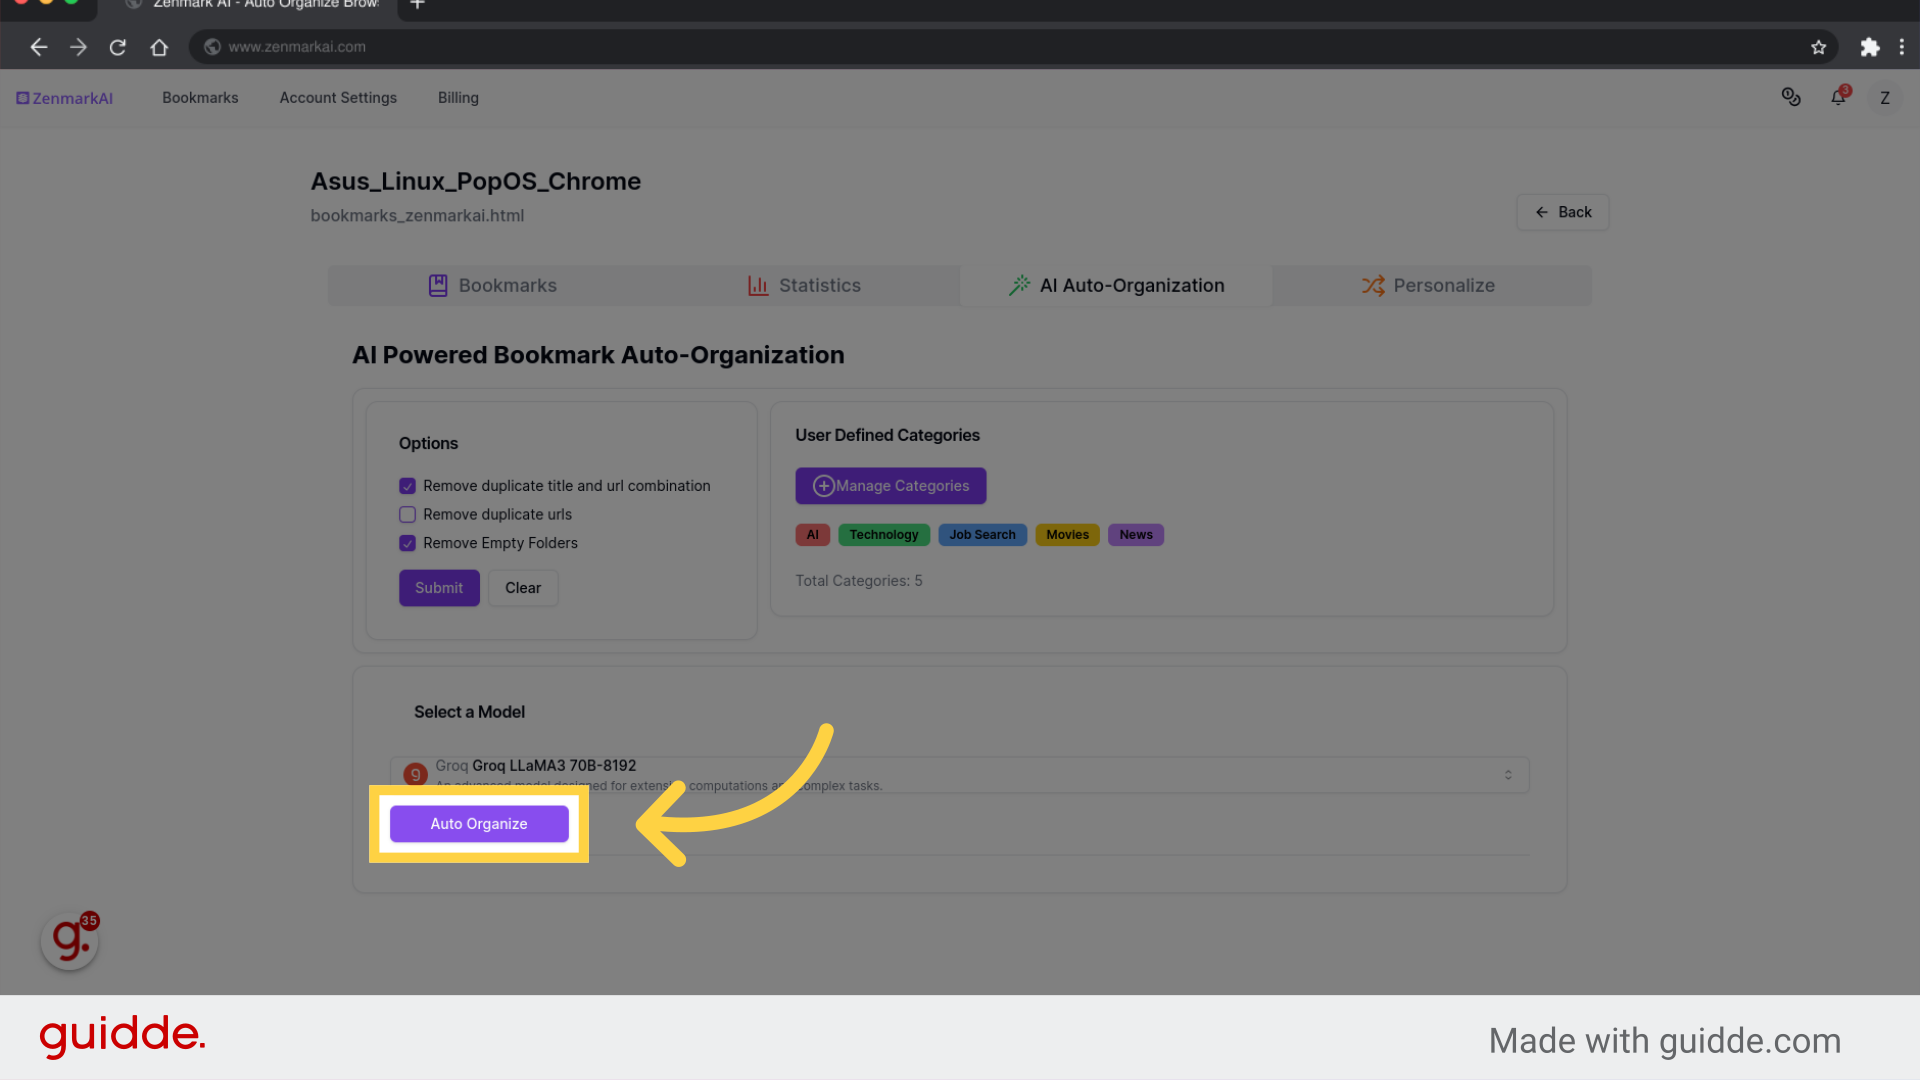The width and height of the screenshot is (1920, 1080).
Task: Click the yellow Movies category tag
Action: tap(1067, 535)
